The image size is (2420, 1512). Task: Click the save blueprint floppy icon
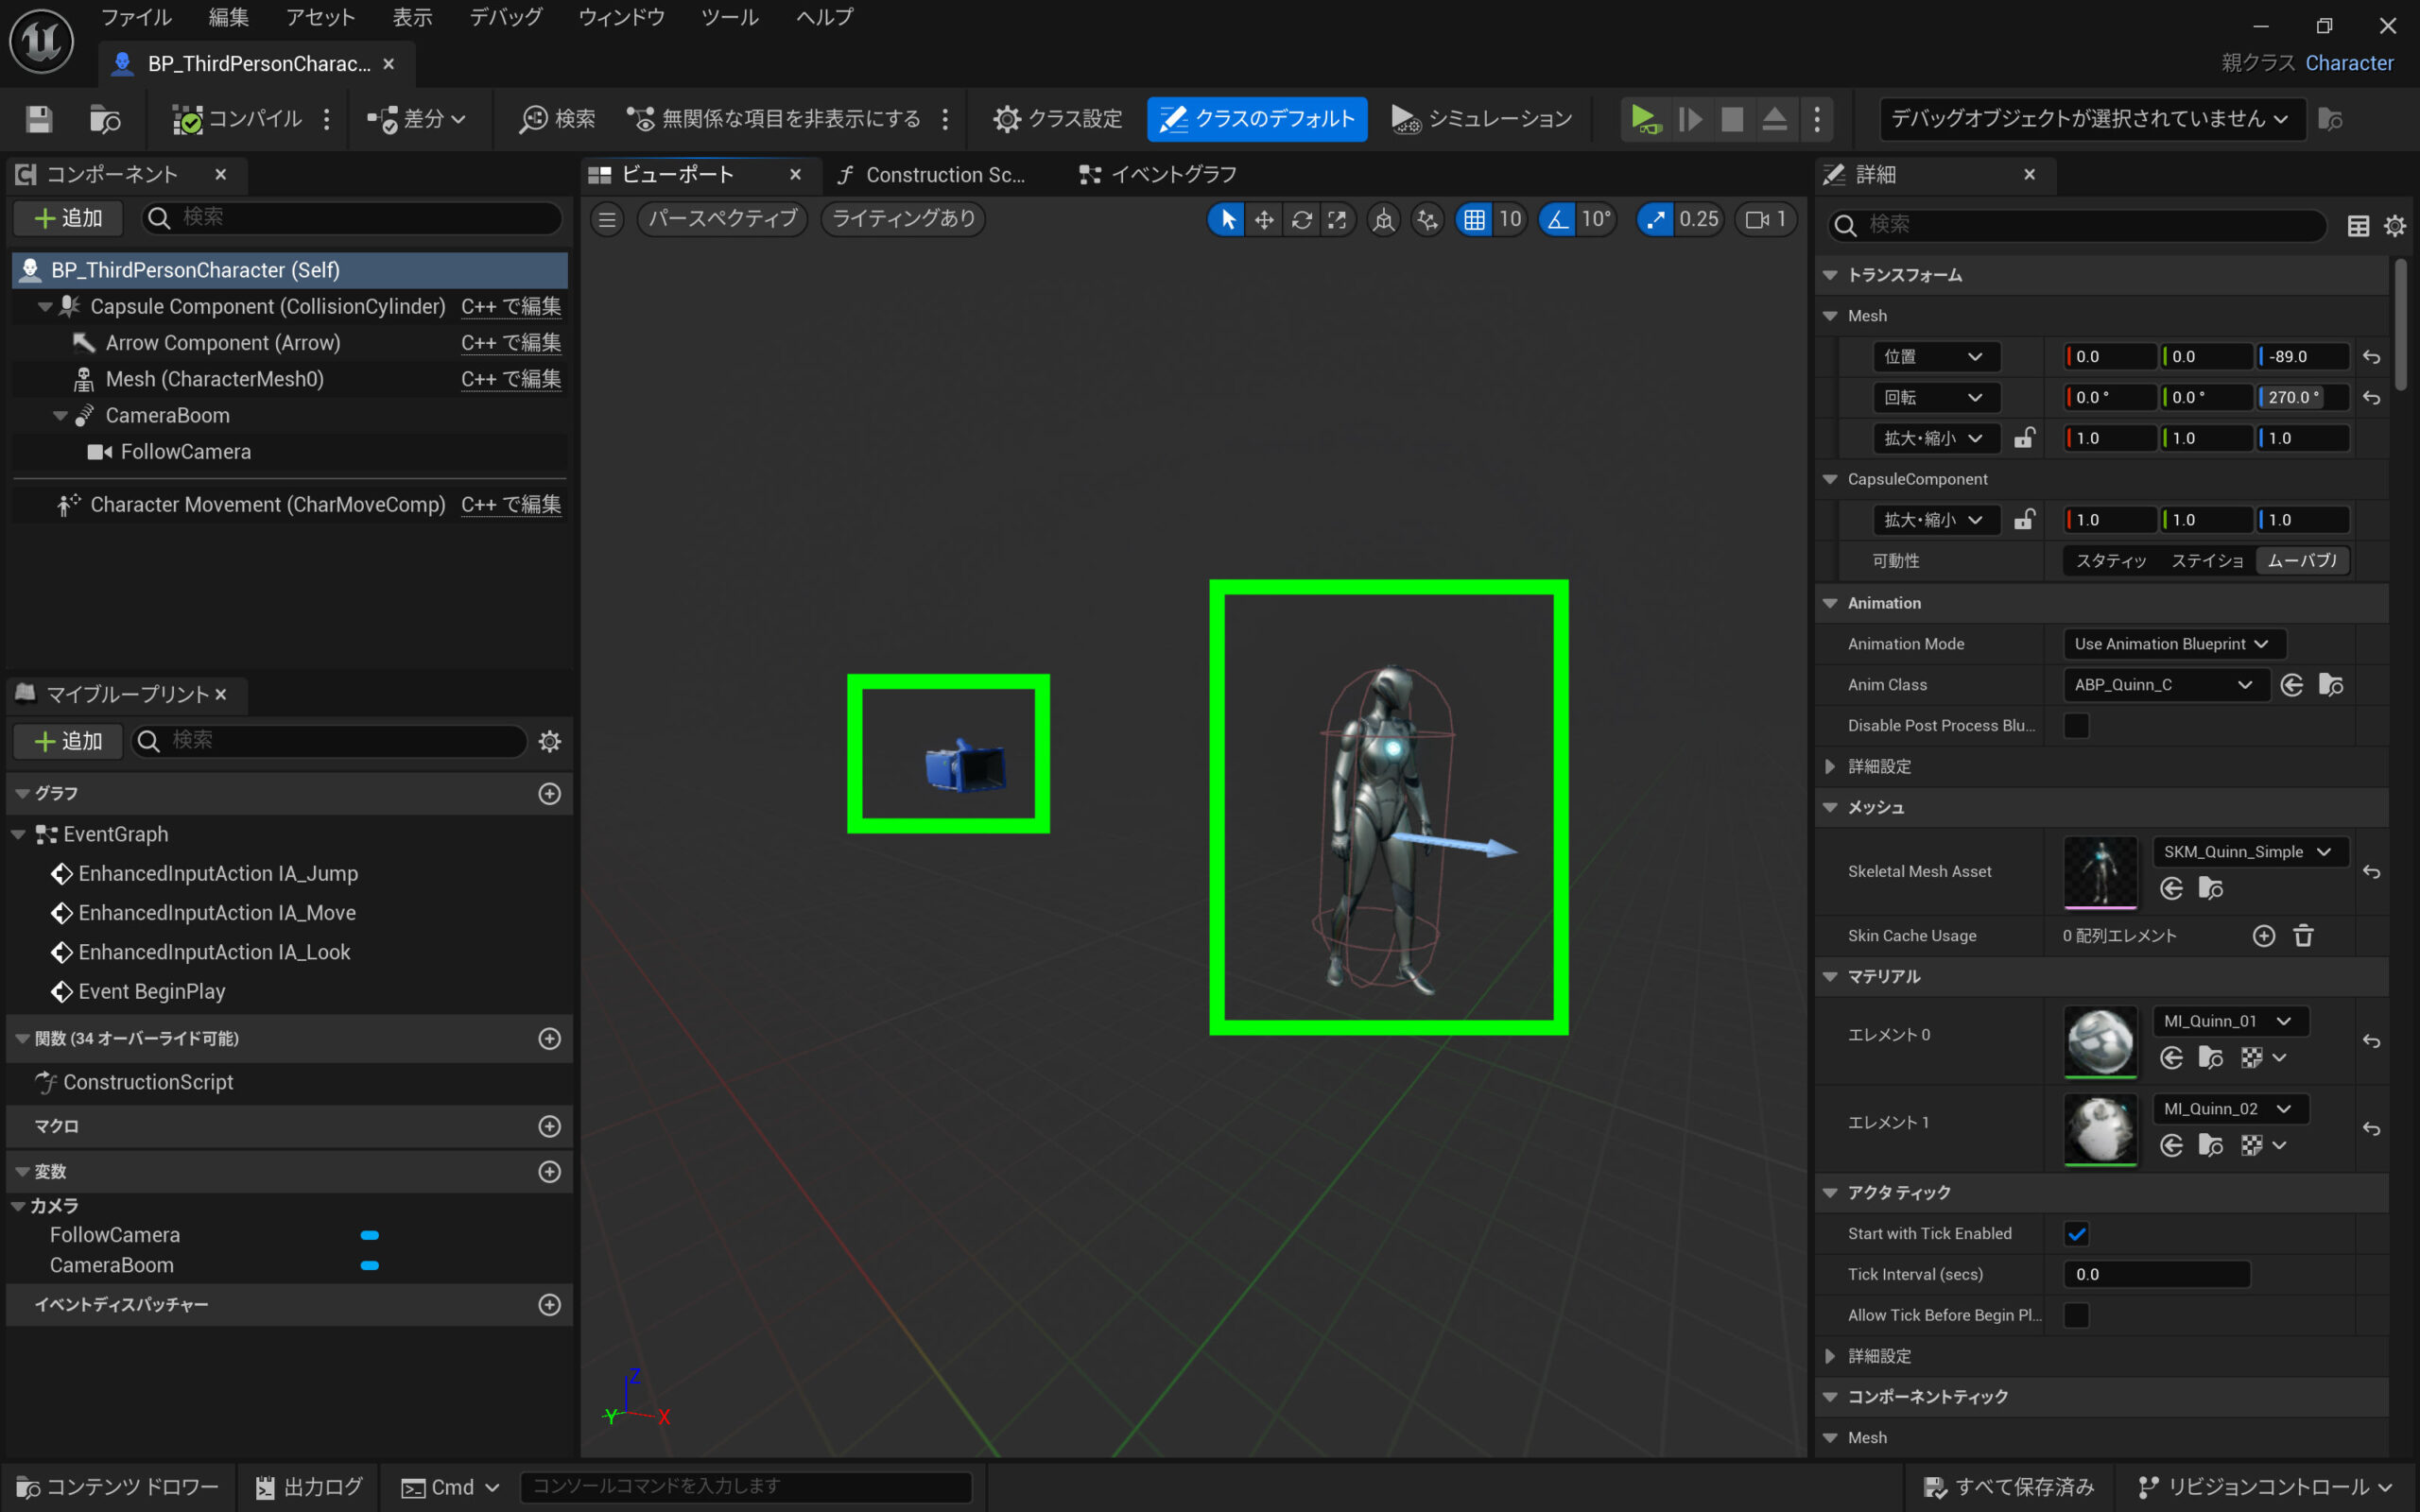tap(39, 119)
